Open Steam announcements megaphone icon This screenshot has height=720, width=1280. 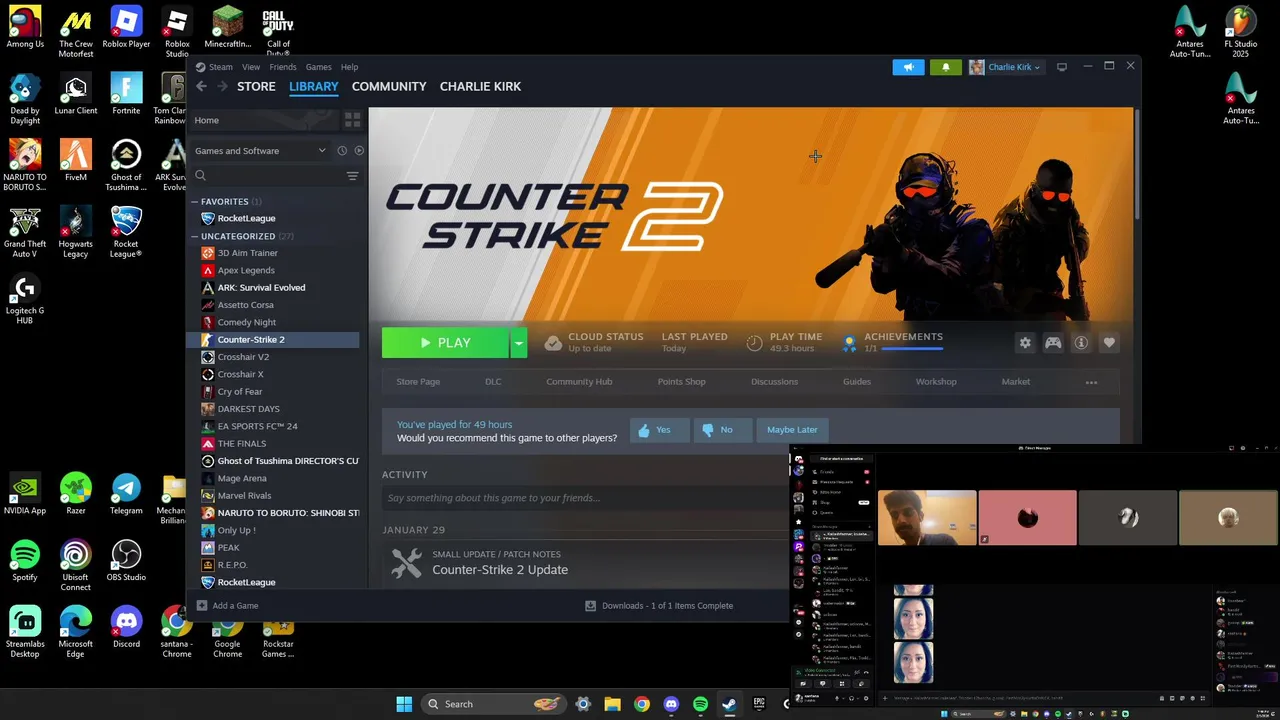[x=908, y=67]
